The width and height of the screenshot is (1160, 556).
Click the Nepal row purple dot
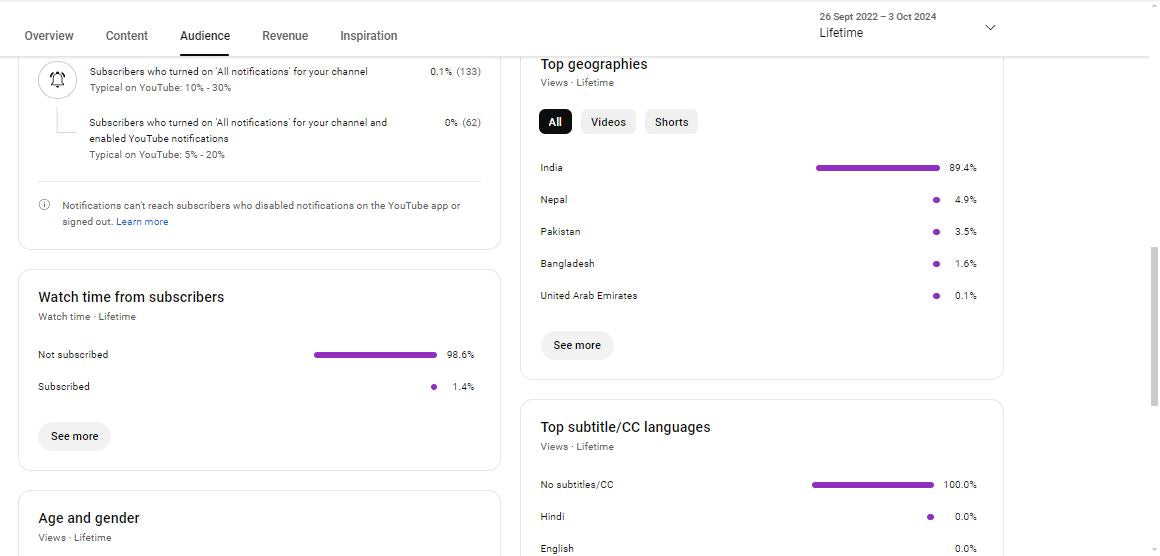pyautogui.click(x=936, y=200)
